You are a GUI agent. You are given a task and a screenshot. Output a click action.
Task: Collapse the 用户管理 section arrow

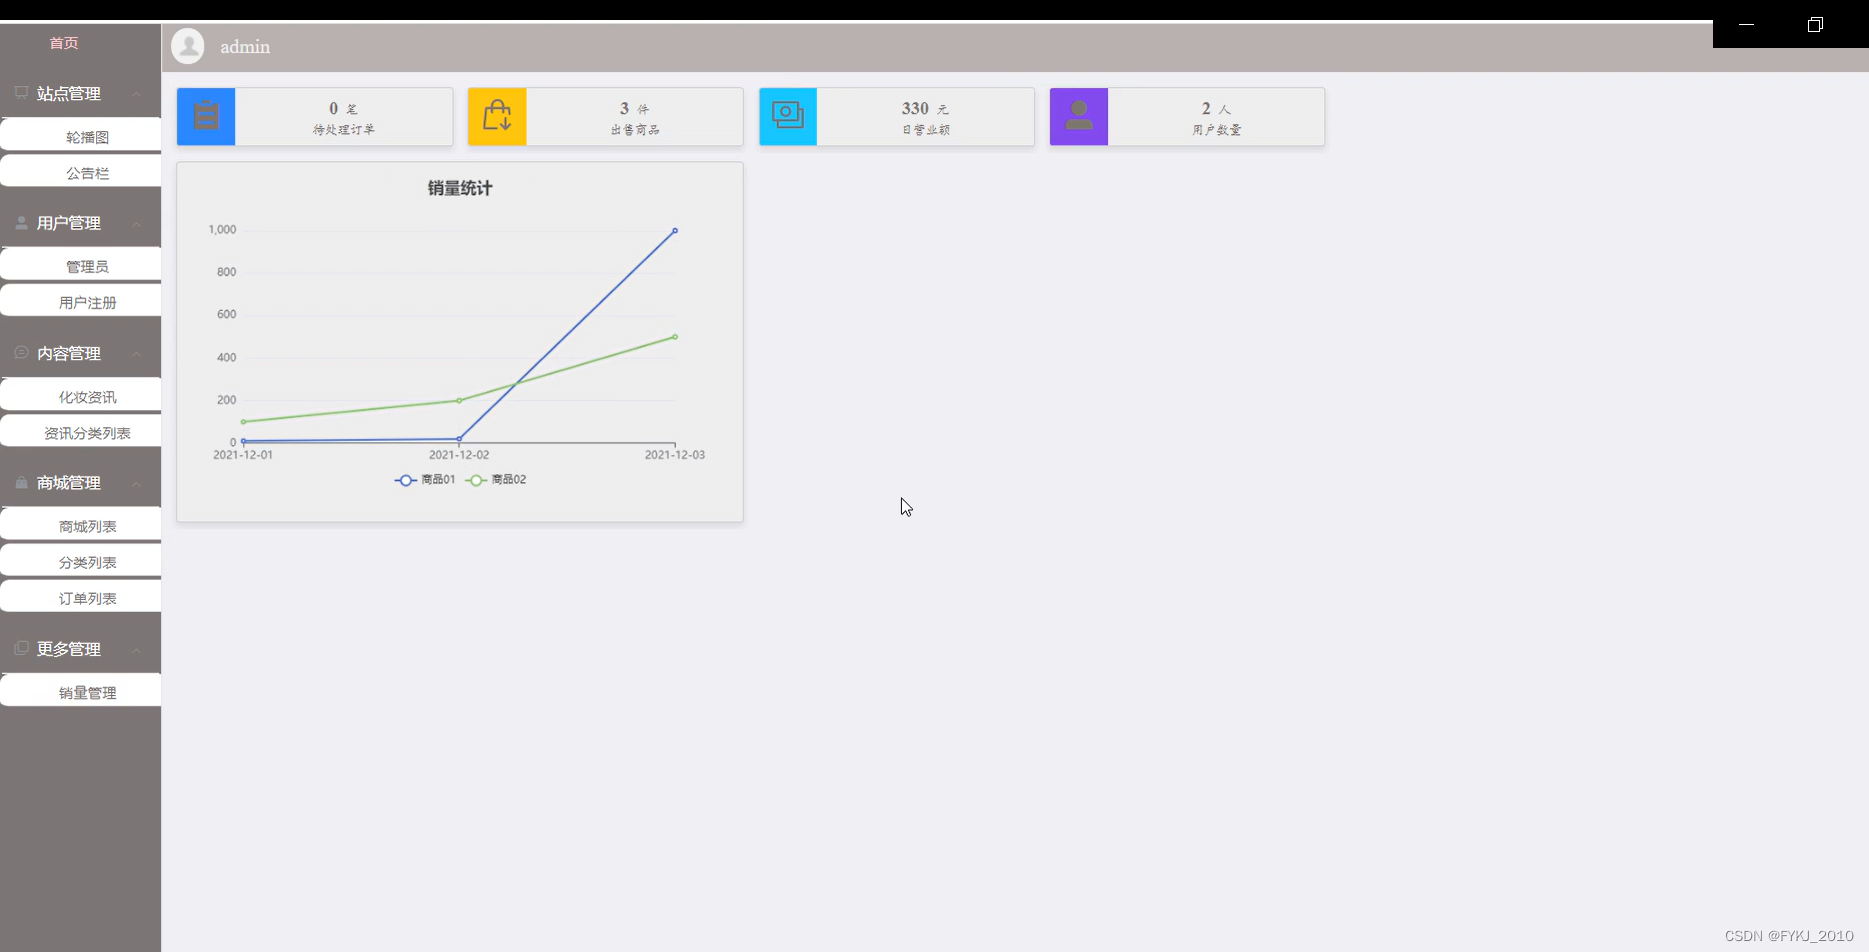[137, 224]
